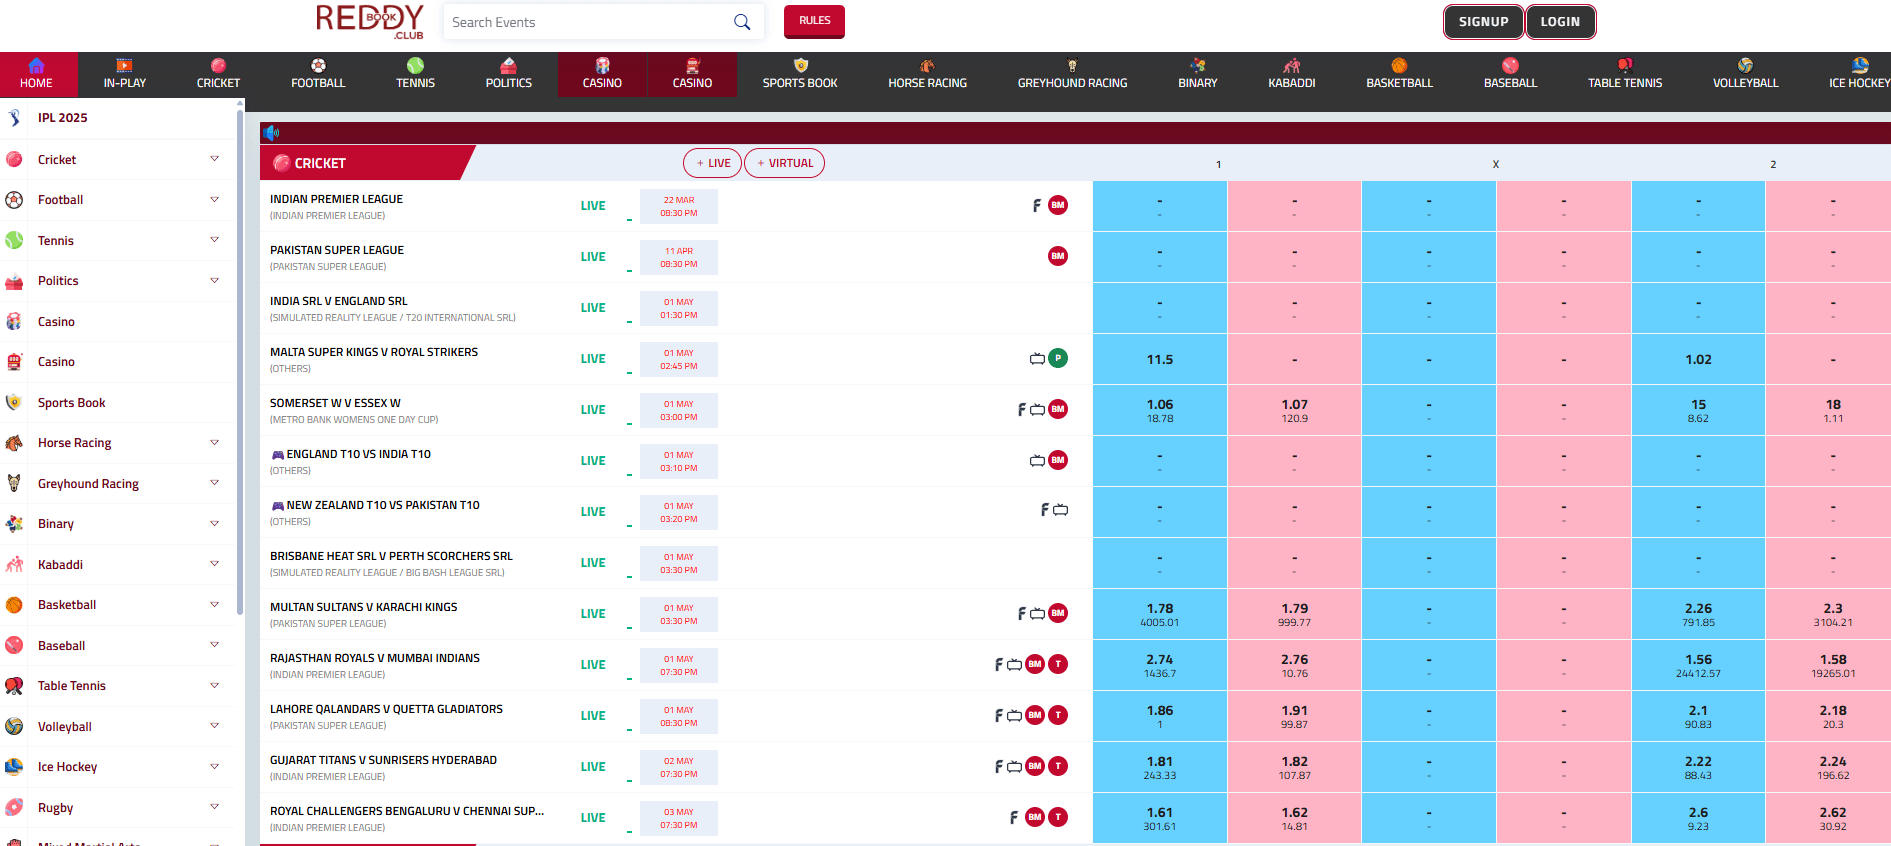Click F icon in Somerset W v Essex W row
Image resolution: width=1891 pixels, height=846 pixels.
[1022, 410]
